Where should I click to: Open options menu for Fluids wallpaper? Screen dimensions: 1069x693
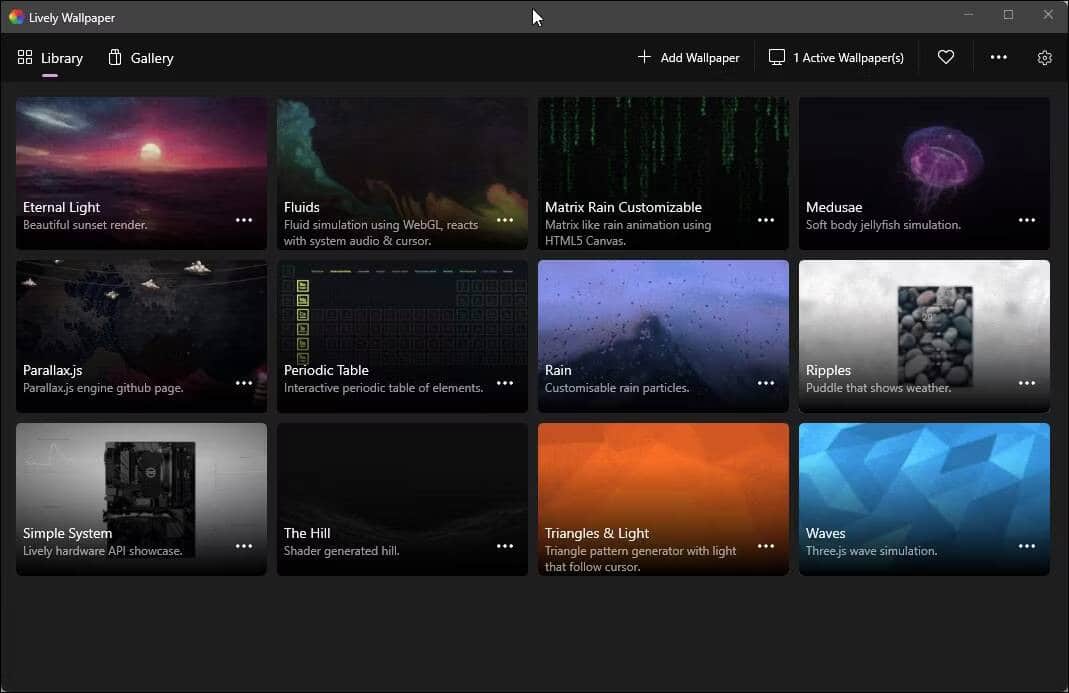pyautogui.click(x=504, y=219)
